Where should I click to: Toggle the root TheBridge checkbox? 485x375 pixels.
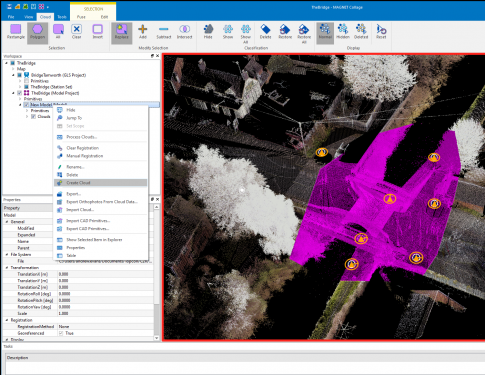pyautogui.click(x=12, y=63)
